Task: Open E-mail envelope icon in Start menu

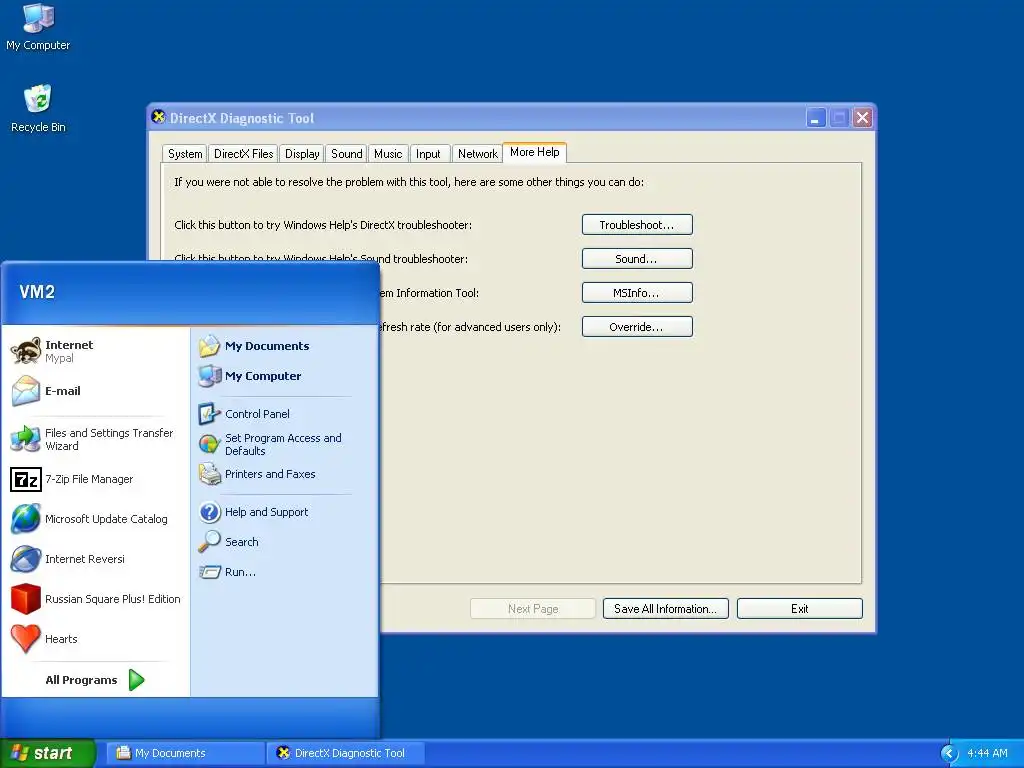Action: [26, 391]
